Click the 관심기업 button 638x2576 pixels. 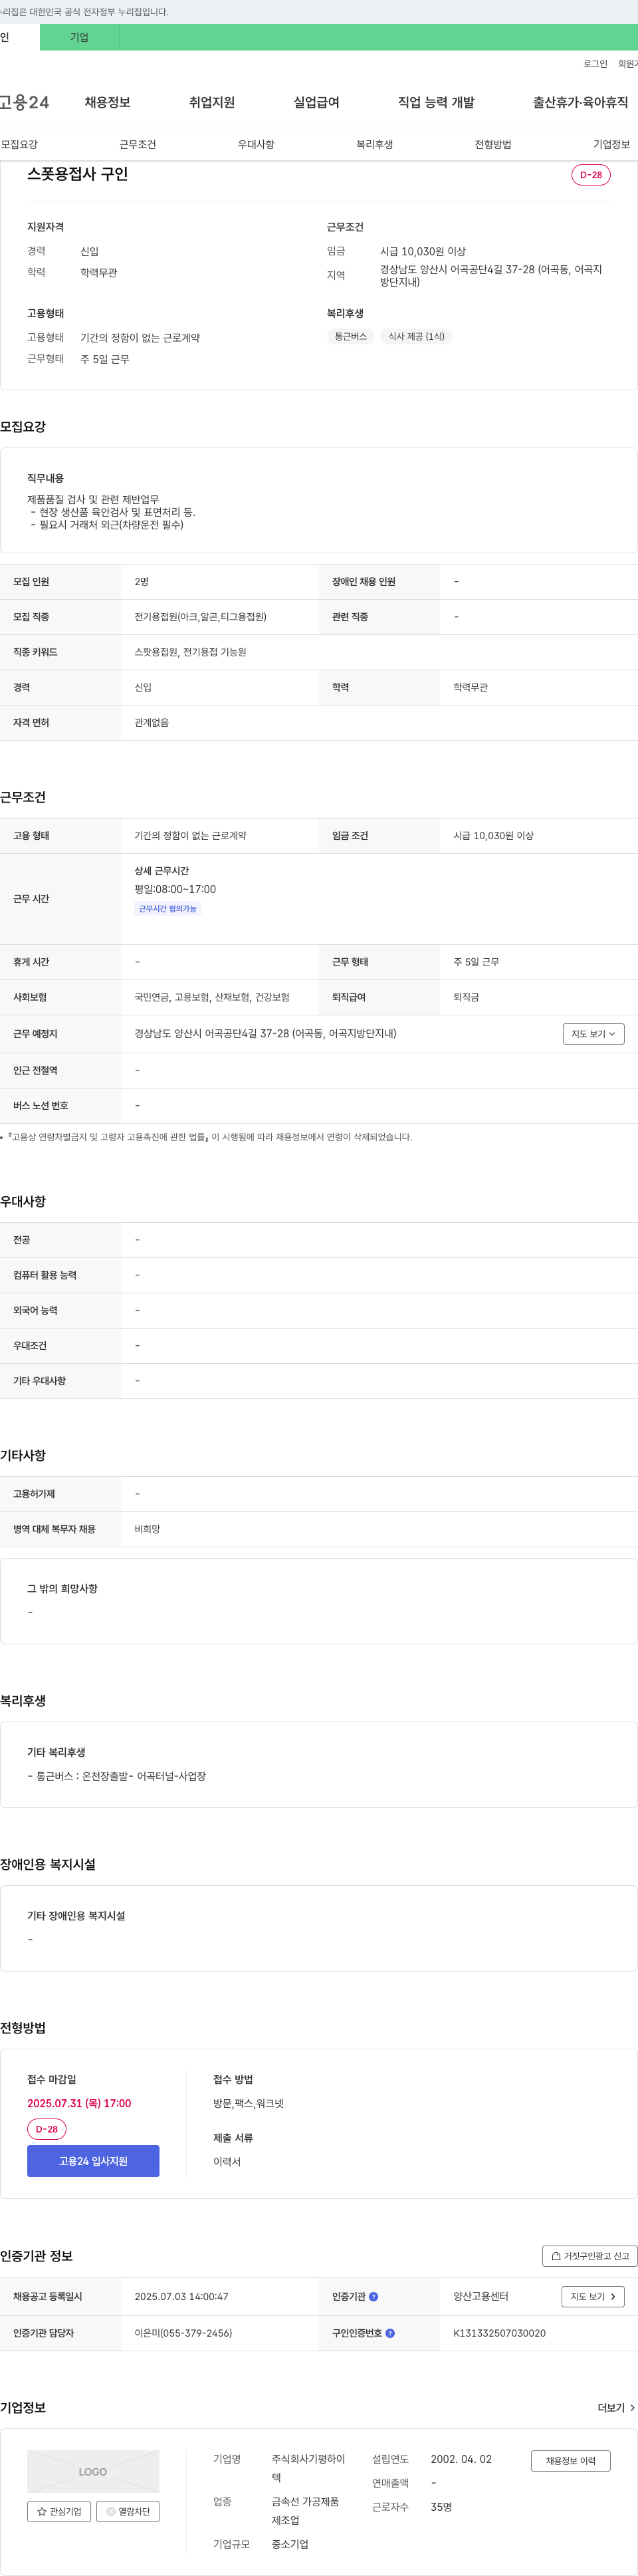[x=59, y=2511]
